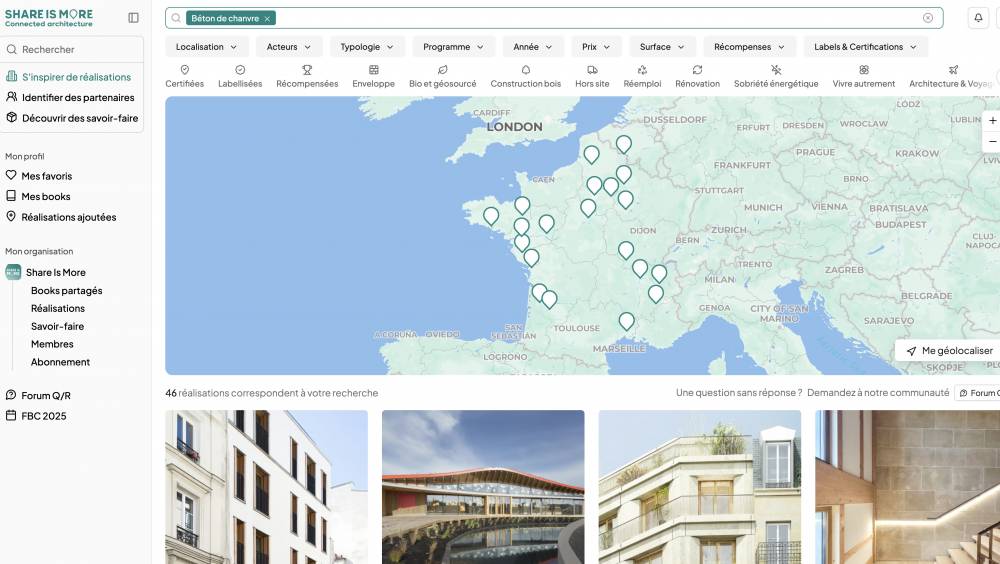The height and width of the screenshot is (564, 1000).
Task: Open the Programme filter dropdown
Action: (453, 47)
